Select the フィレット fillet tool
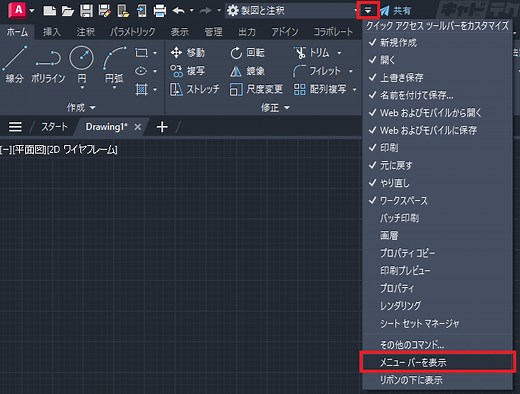Viewport: 520px width, 394px height. pyautogui.click(x=317, y=71)
